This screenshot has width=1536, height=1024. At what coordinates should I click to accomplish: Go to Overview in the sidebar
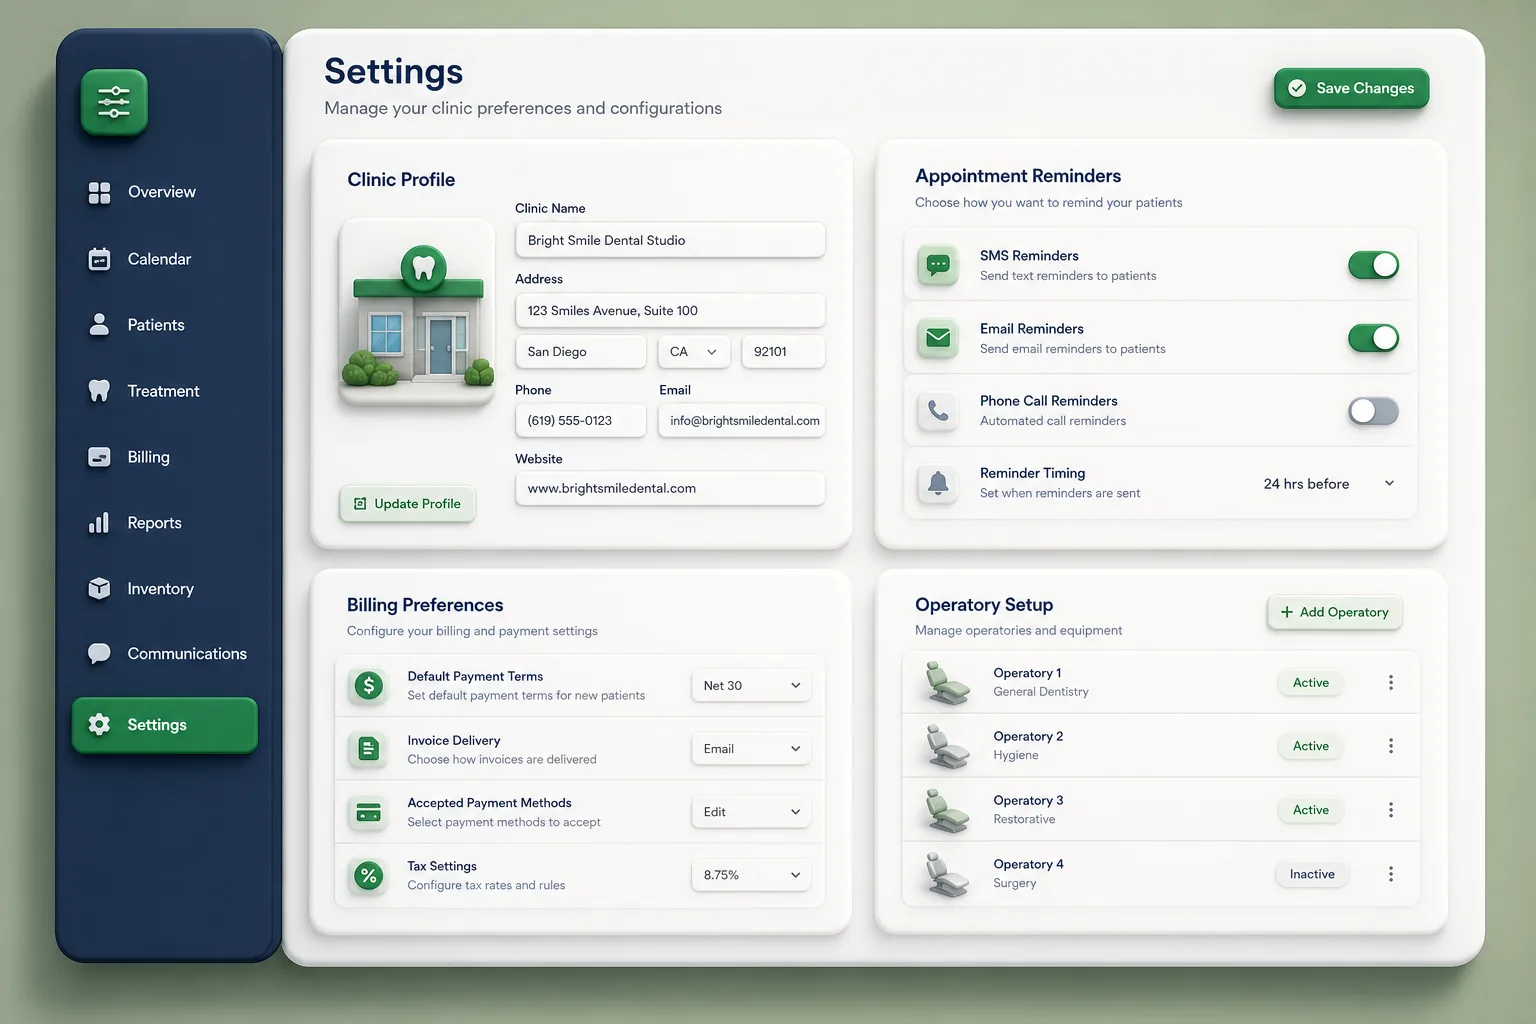pyautogui.click(x=162, y=192)
